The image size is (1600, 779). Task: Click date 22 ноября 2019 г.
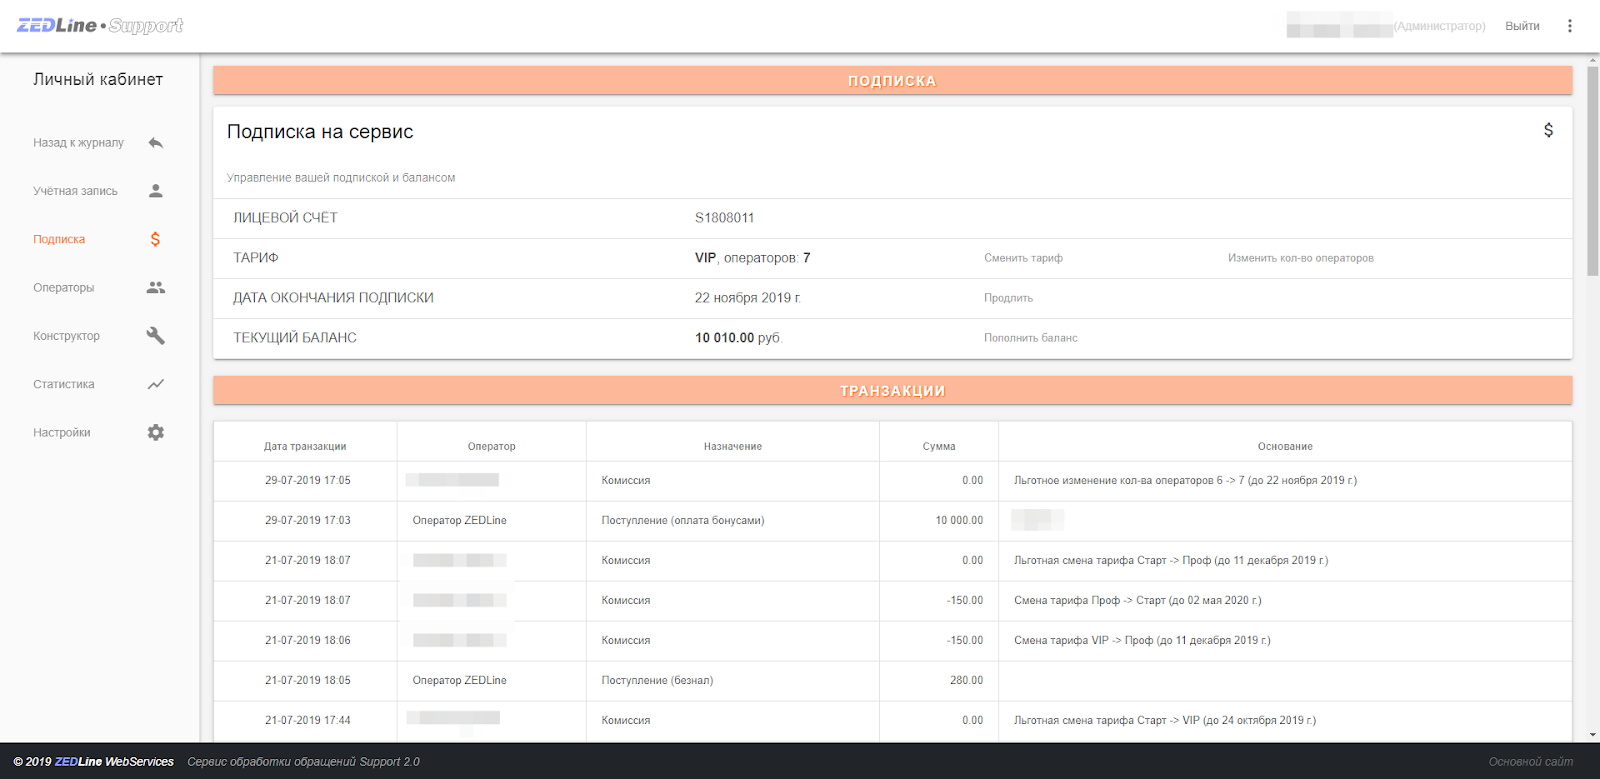point(748,298)
